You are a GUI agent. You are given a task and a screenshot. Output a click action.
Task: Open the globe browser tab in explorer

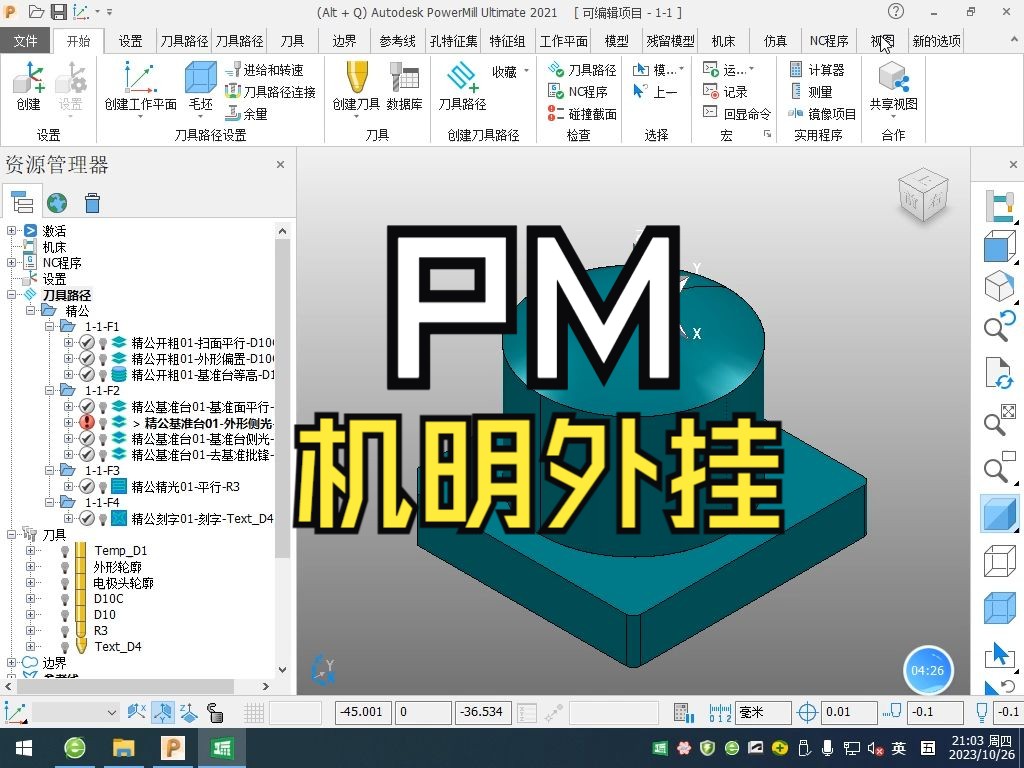[57, 203]
